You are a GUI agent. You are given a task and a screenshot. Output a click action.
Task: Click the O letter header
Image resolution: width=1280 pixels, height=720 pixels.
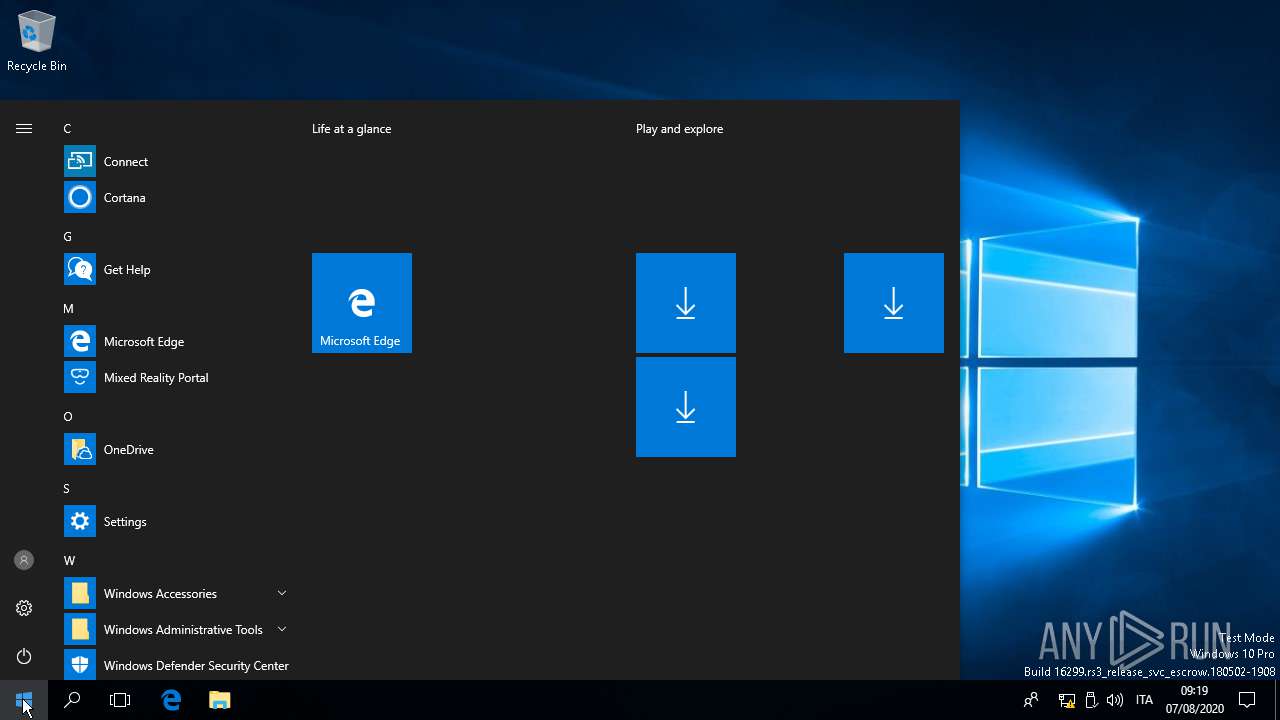click(68, 417)
